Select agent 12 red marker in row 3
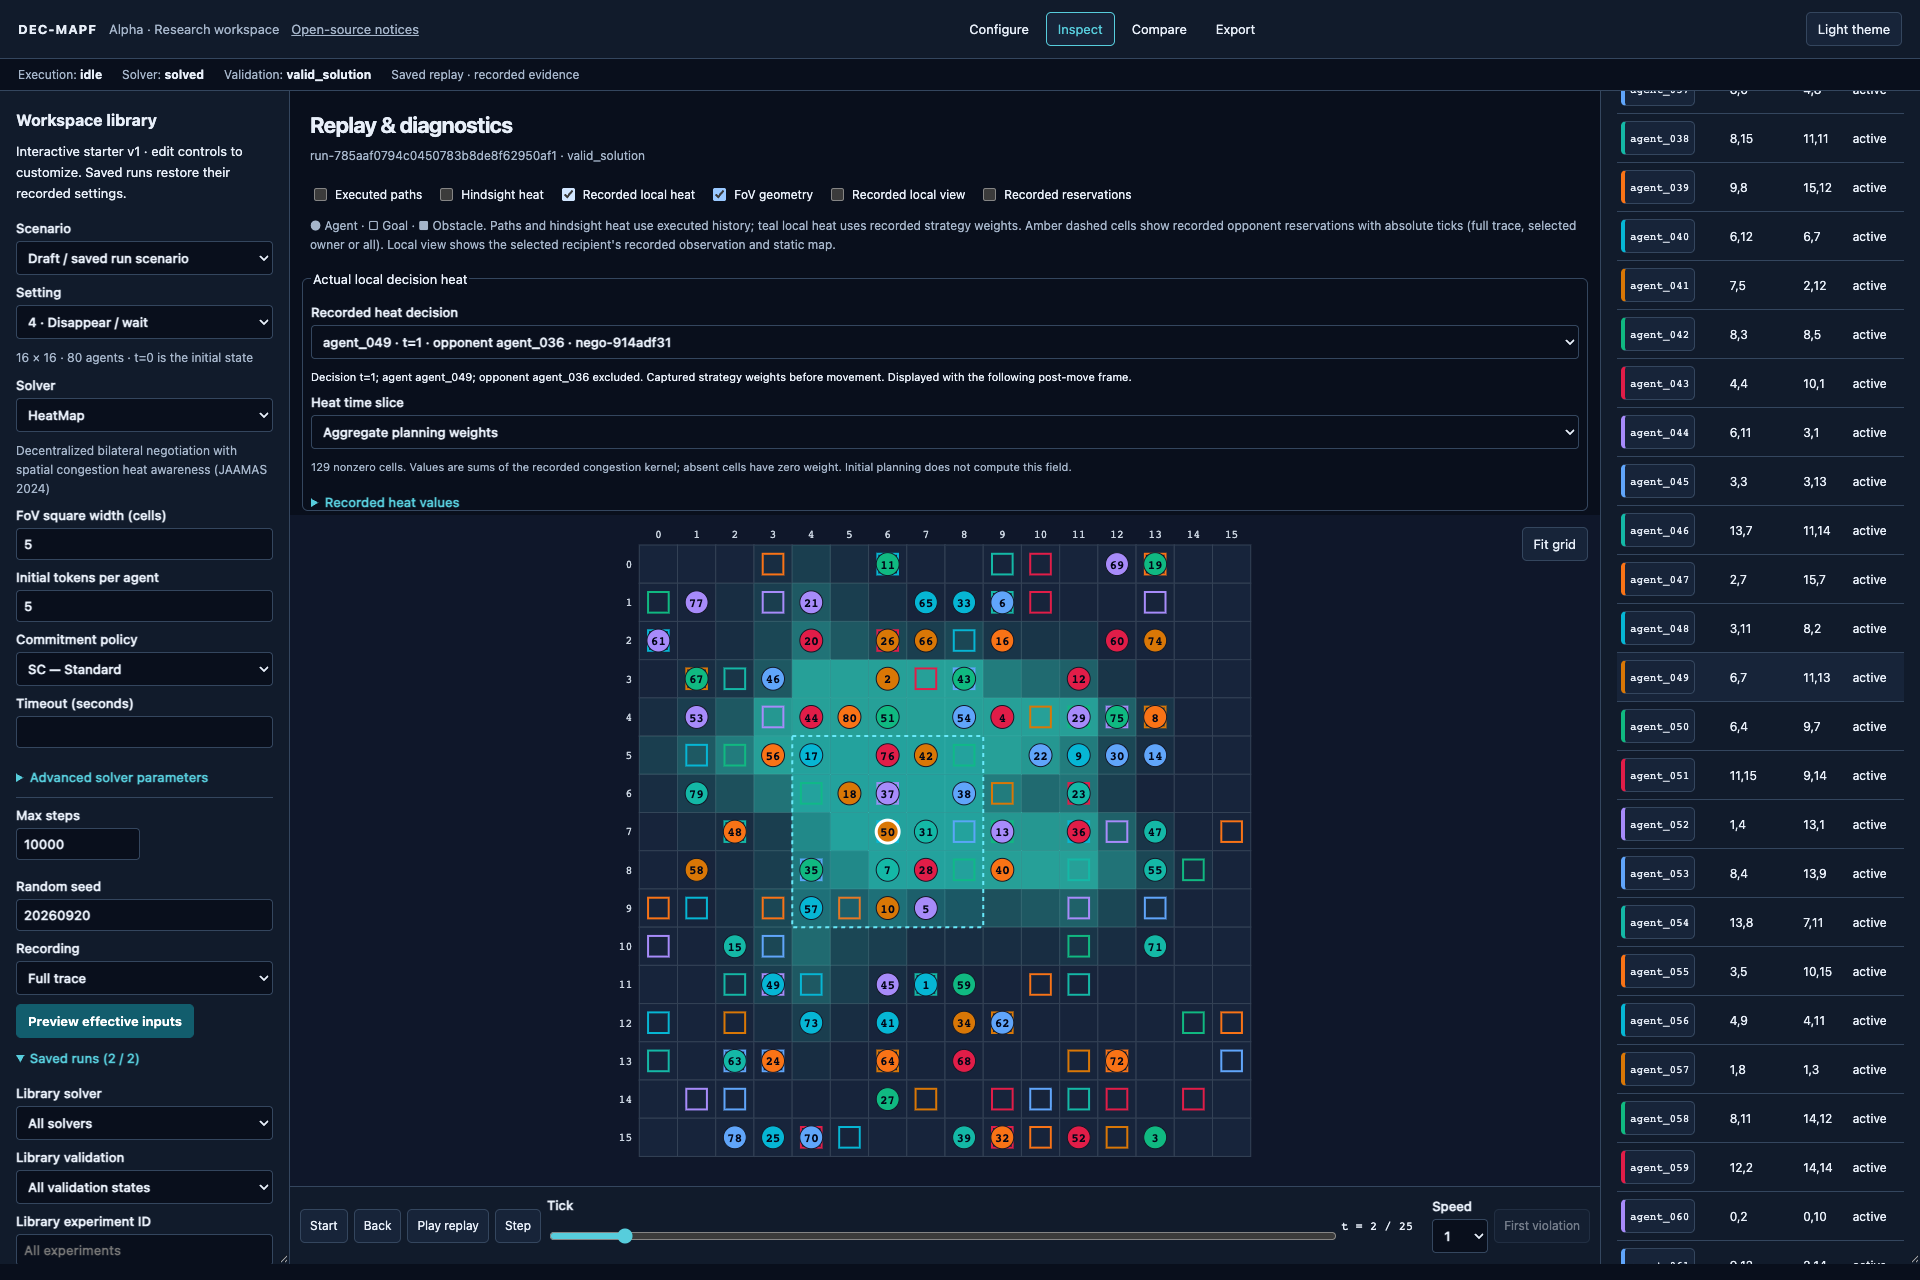Viewport: 1920px width, 1280px height. pos(1078,679)
